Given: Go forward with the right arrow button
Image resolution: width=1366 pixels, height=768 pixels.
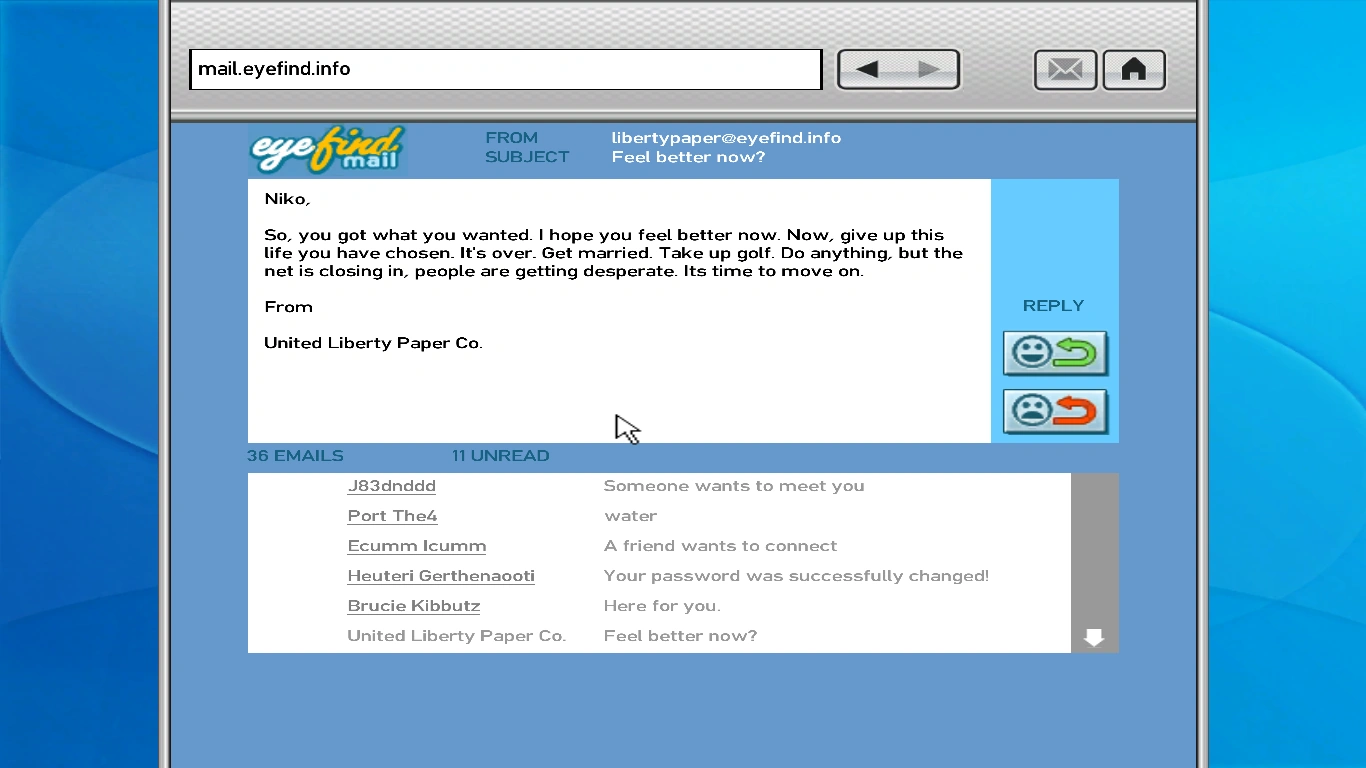Looking at the screenshot, I should [929, 69].
